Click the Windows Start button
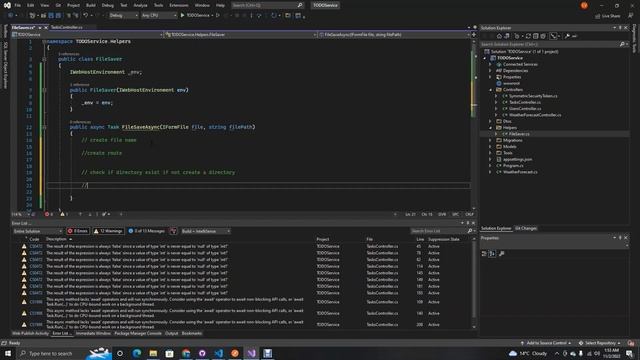This screenshot has width=640, height=360. (8, 353)
